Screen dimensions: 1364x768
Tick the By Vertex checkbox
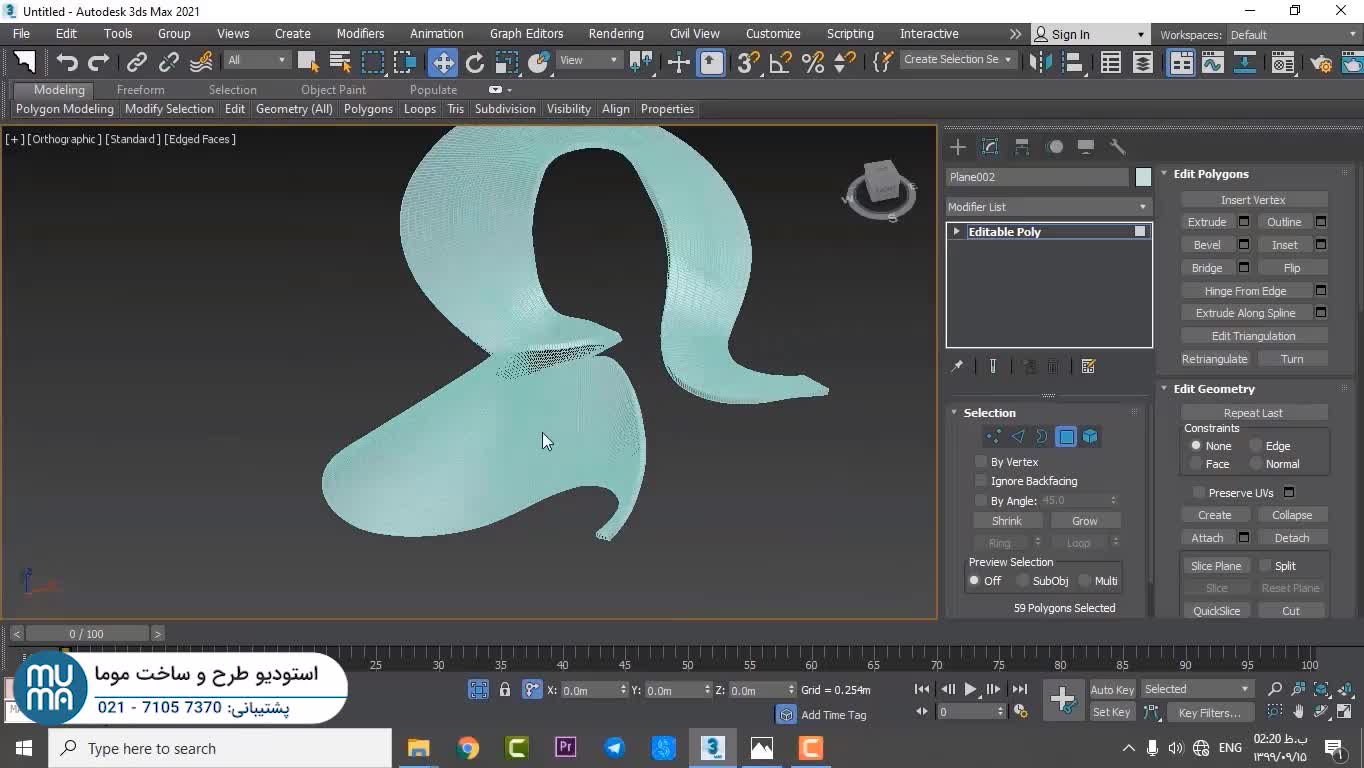(981, 462)
